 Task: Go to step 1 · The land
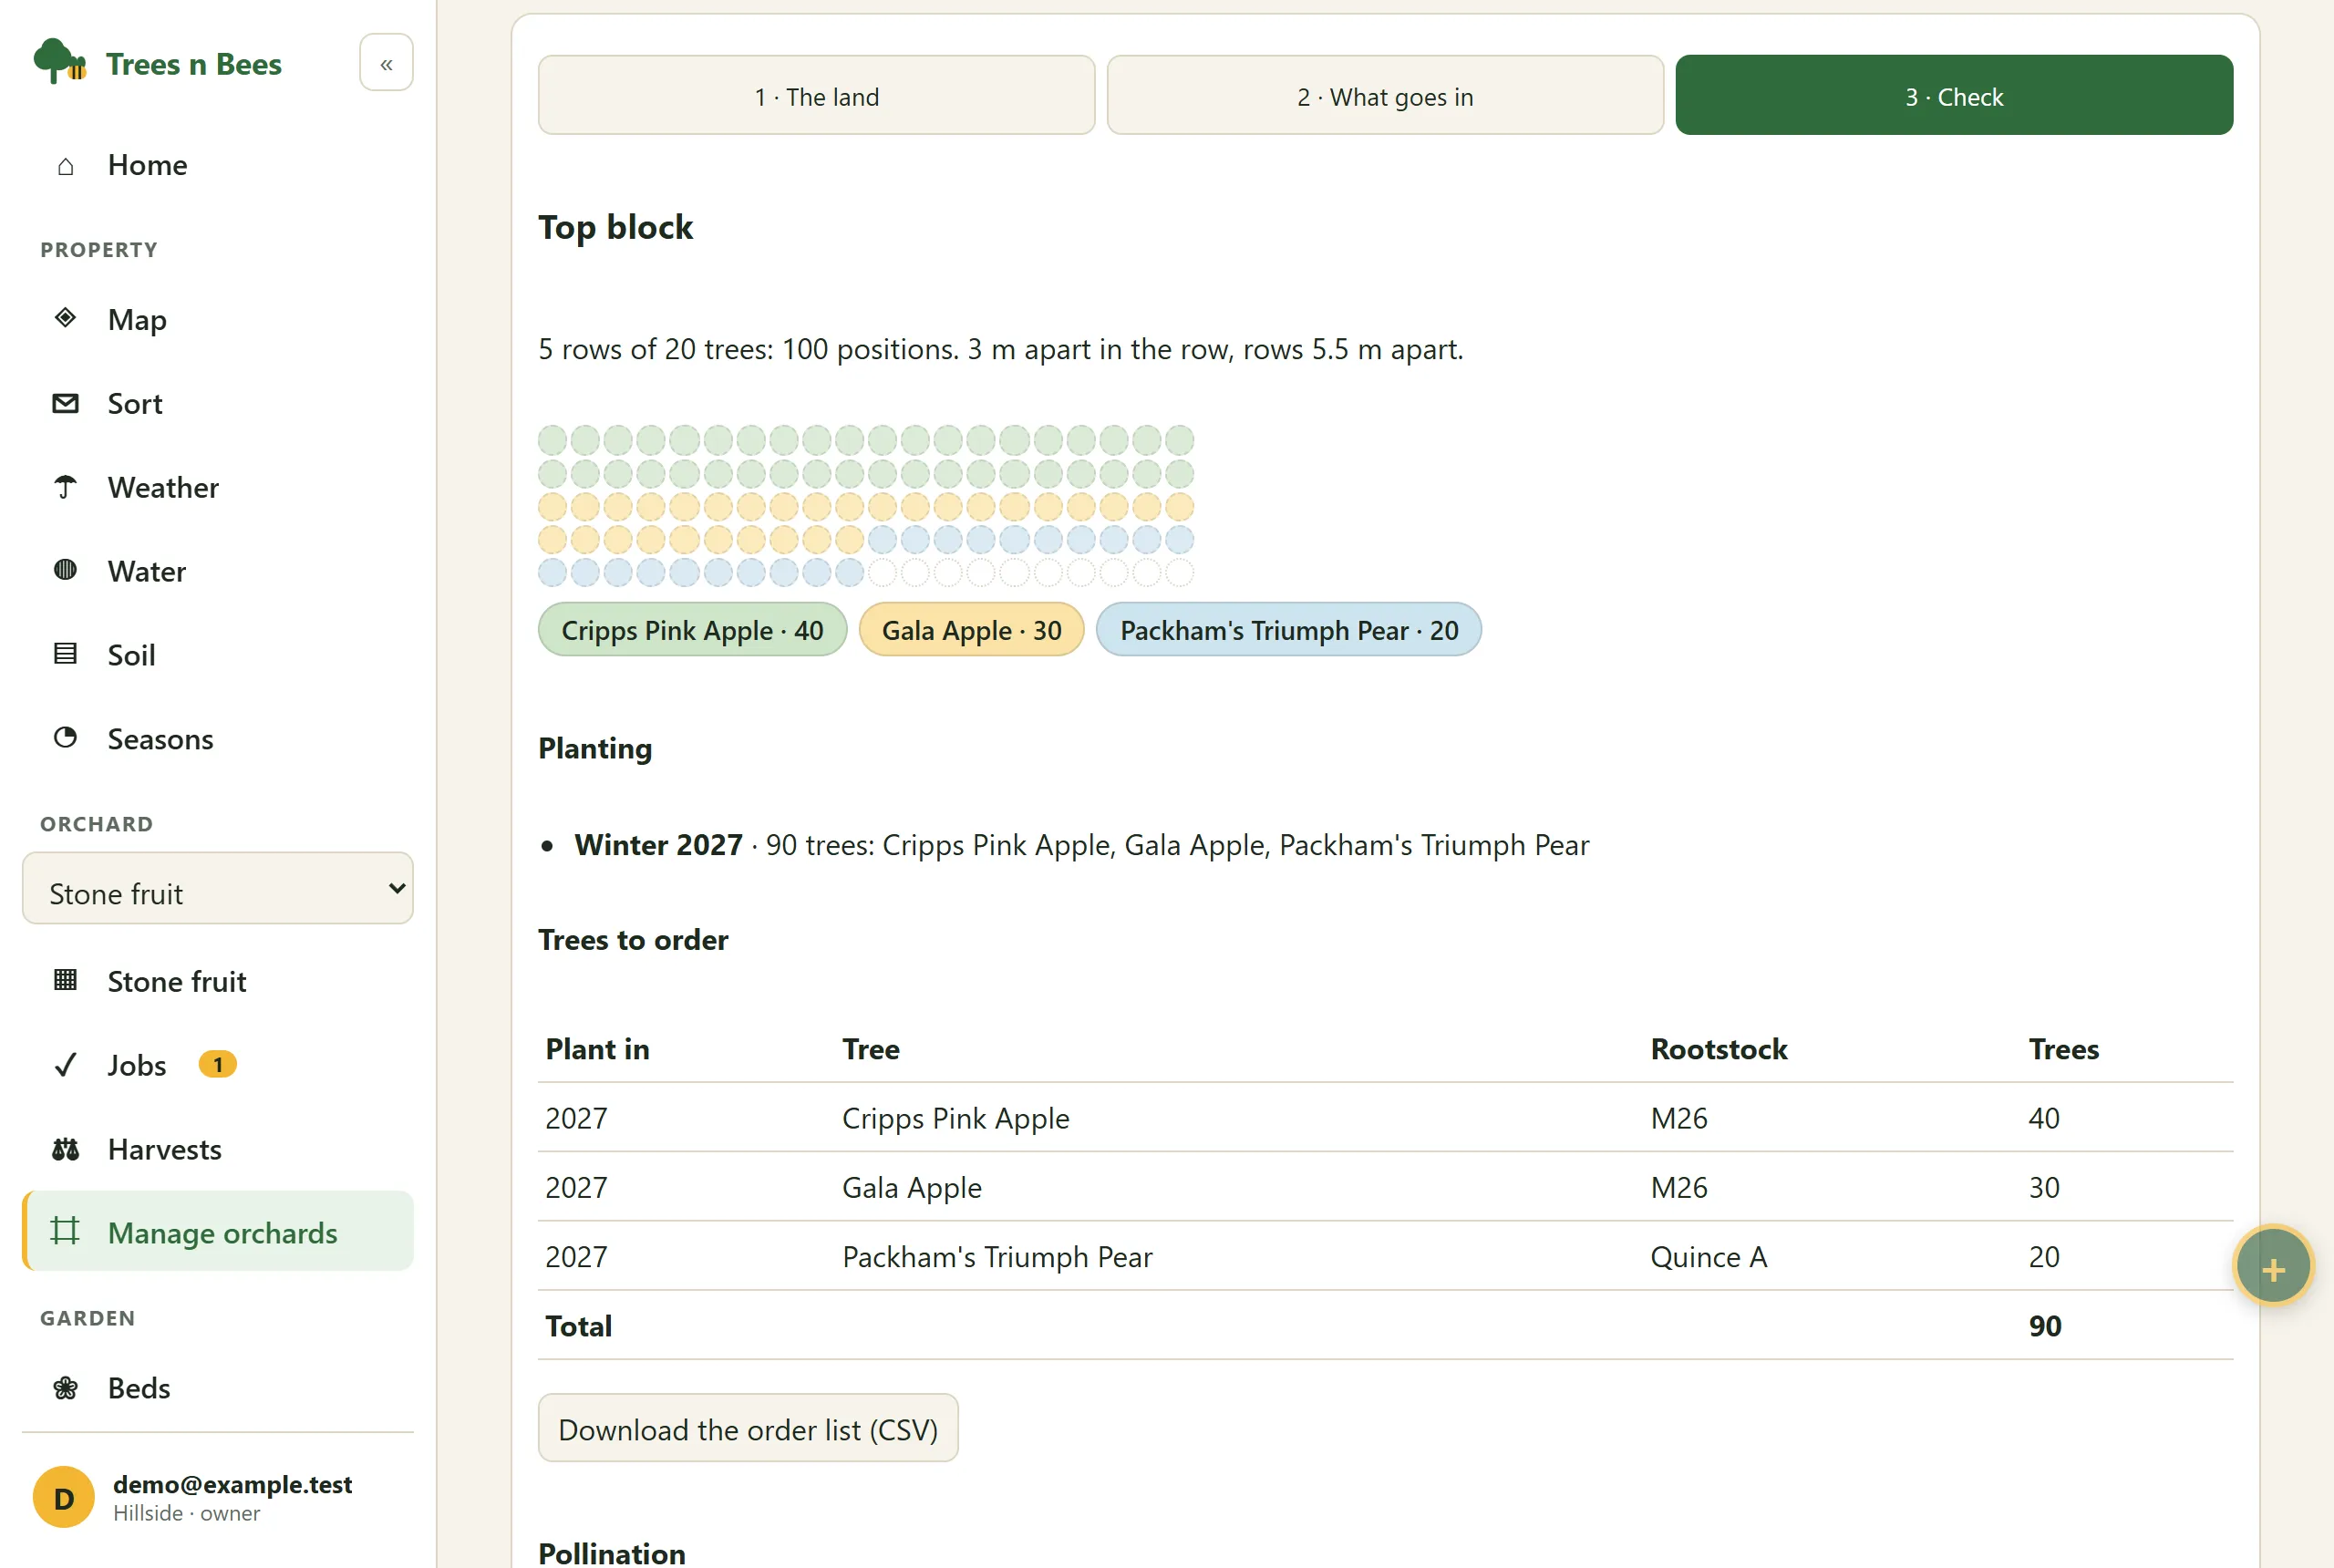tap(816, 96)
